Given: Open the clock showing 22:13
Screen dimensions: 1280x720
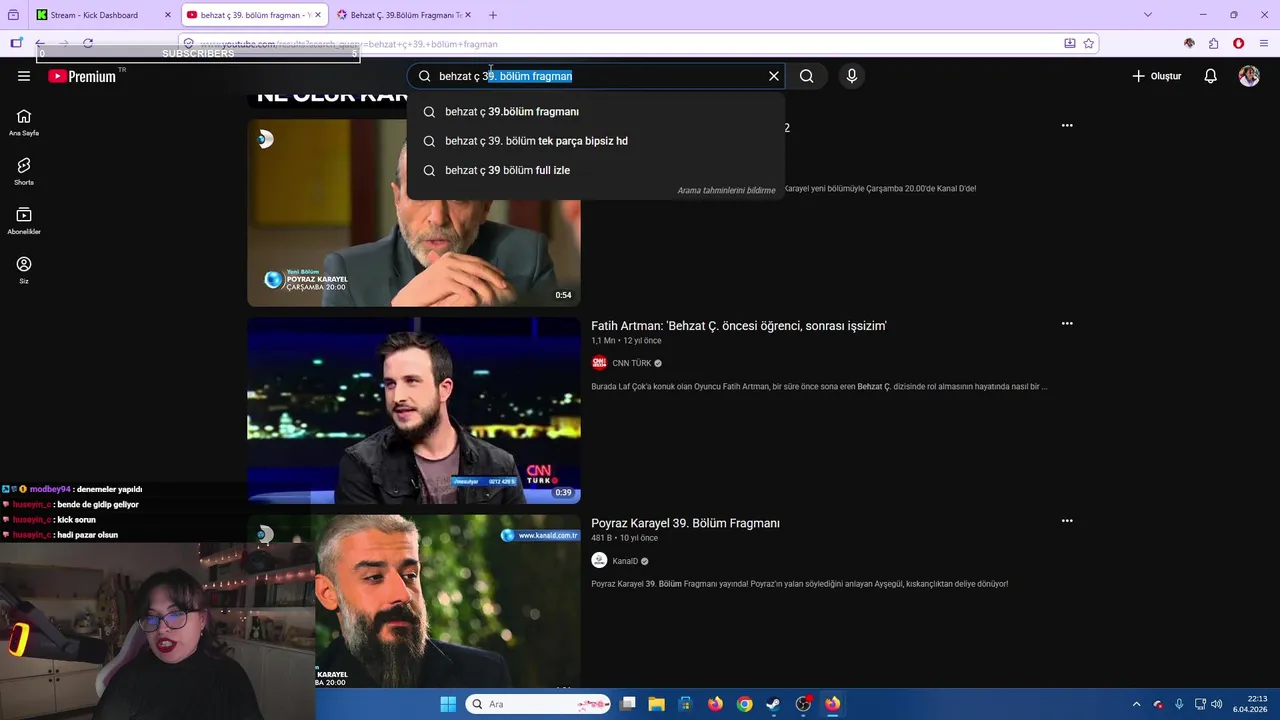Looking at the screenshot, I should 1251,704.
